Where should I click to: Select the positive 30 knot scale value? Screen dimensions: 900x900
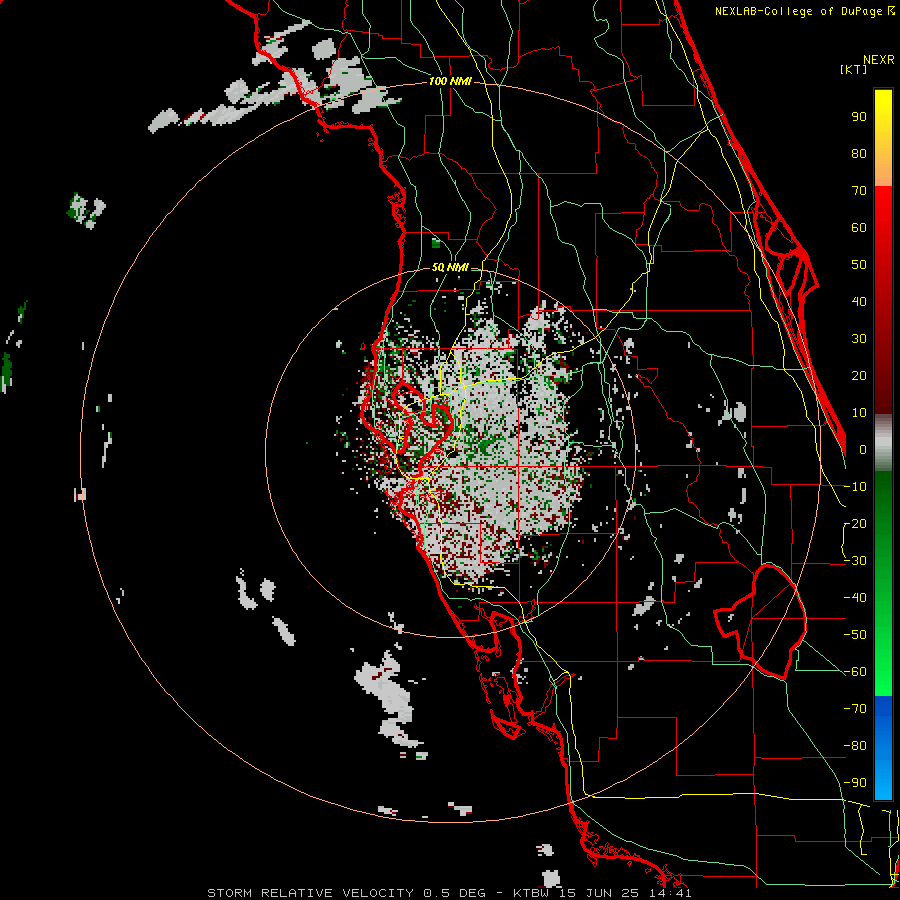pyautogui.click(x=859, y=339)
